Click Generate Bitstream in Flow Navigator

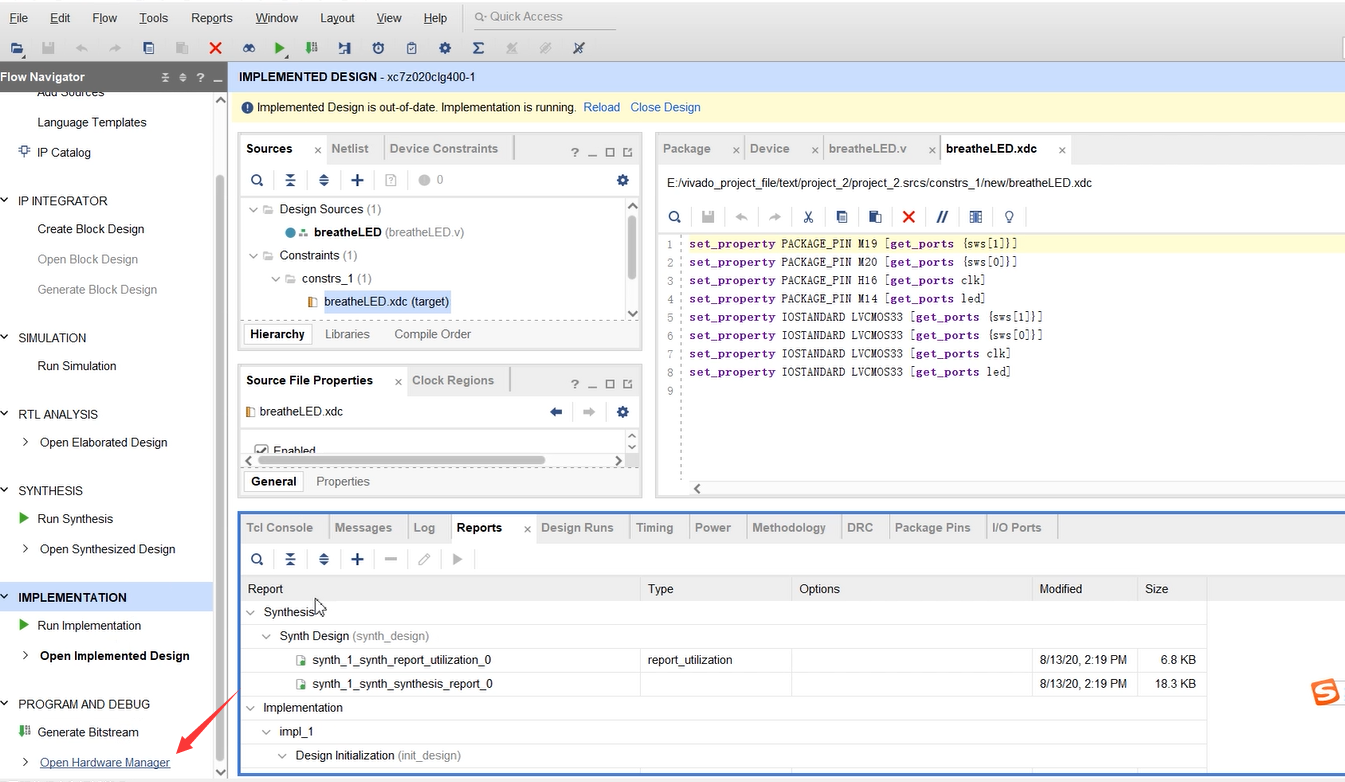[88, 732]
